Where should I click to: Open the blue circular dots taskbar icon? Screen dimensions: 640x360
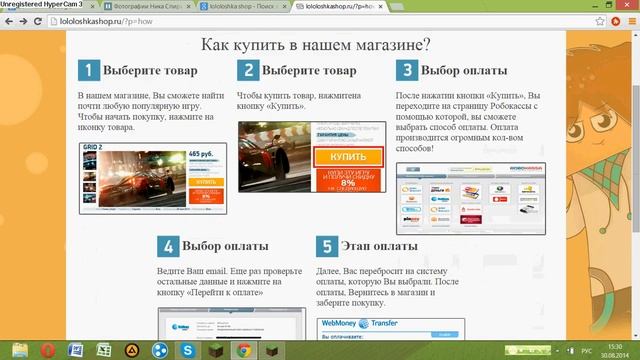(160, 350)
